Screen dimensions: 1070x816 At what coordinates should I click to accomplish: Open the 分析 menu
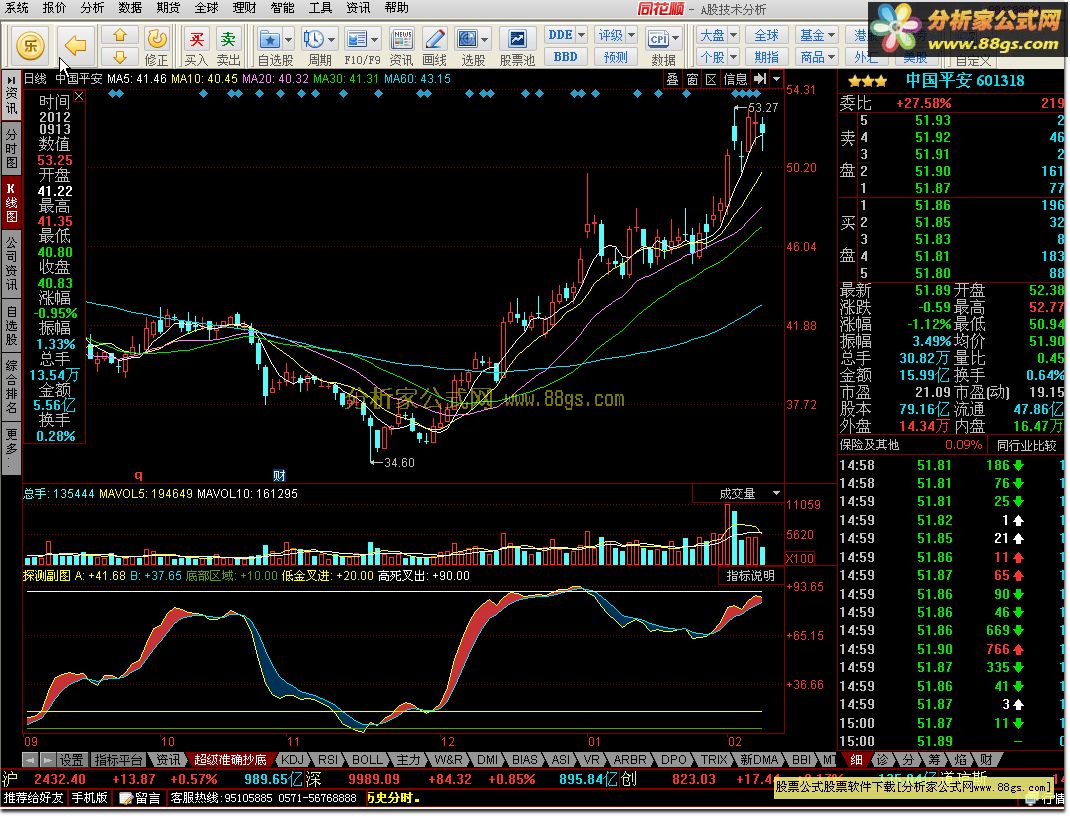coord(92,8)
